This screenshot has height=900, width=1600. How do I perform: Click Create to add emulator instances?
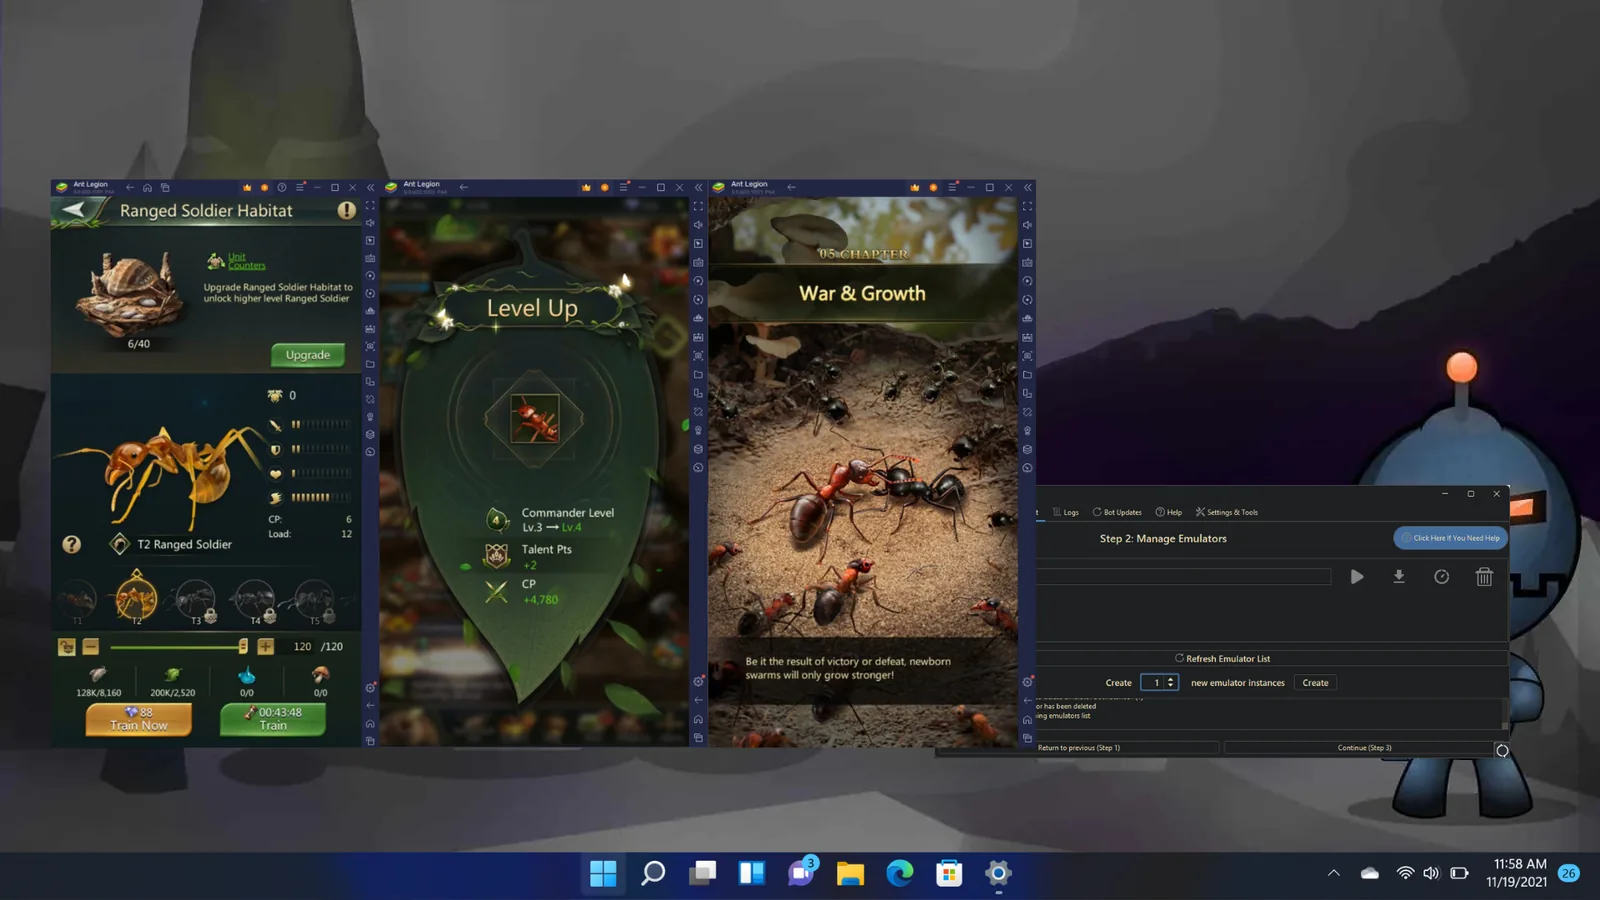[x=1315, y=683]
